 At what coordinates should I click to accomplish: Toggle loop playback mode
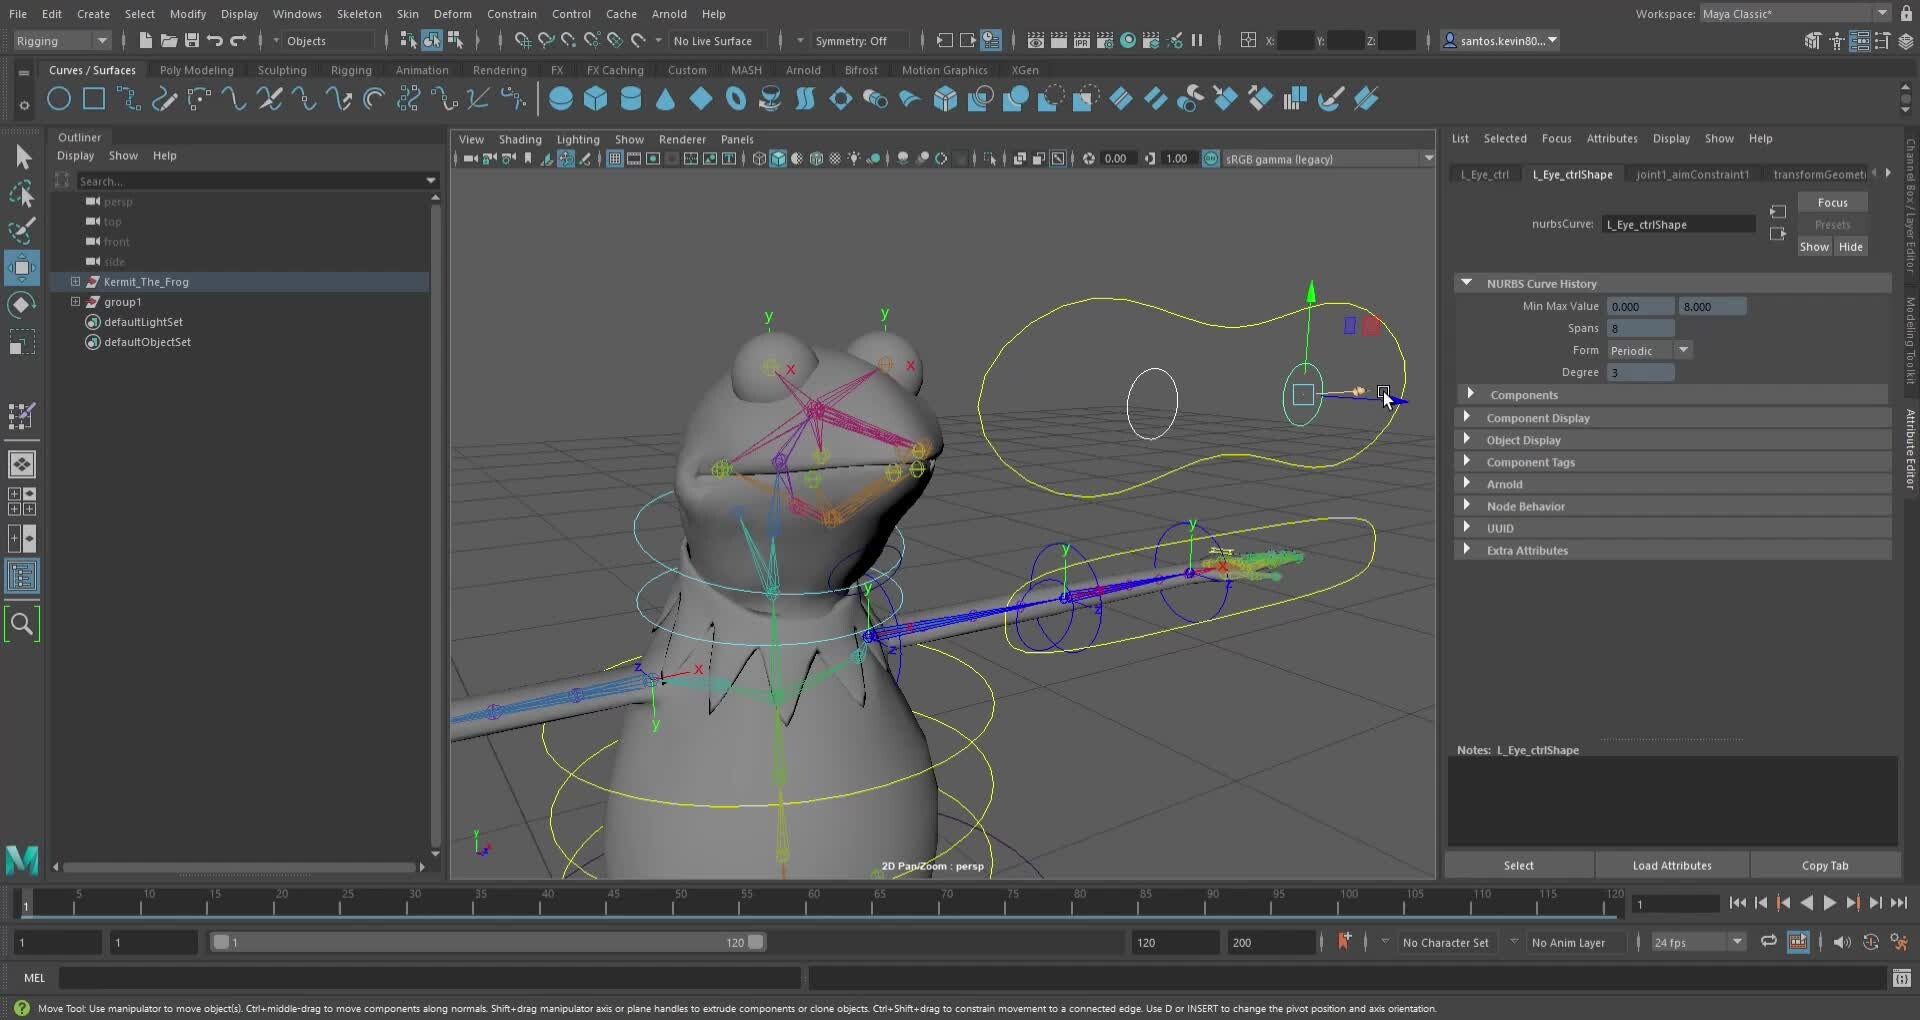[x=1769, y=942]
